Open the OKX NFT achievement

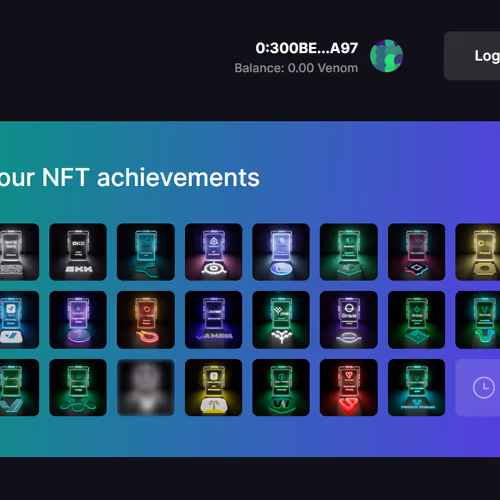click(78, 252)
